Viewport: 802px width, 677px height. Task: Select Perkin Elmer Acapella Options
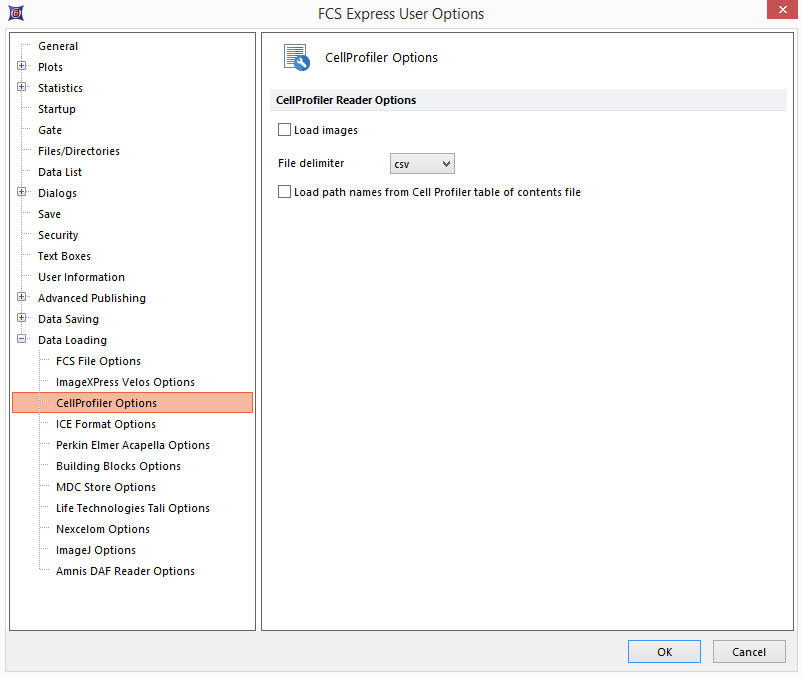[132, 445]
